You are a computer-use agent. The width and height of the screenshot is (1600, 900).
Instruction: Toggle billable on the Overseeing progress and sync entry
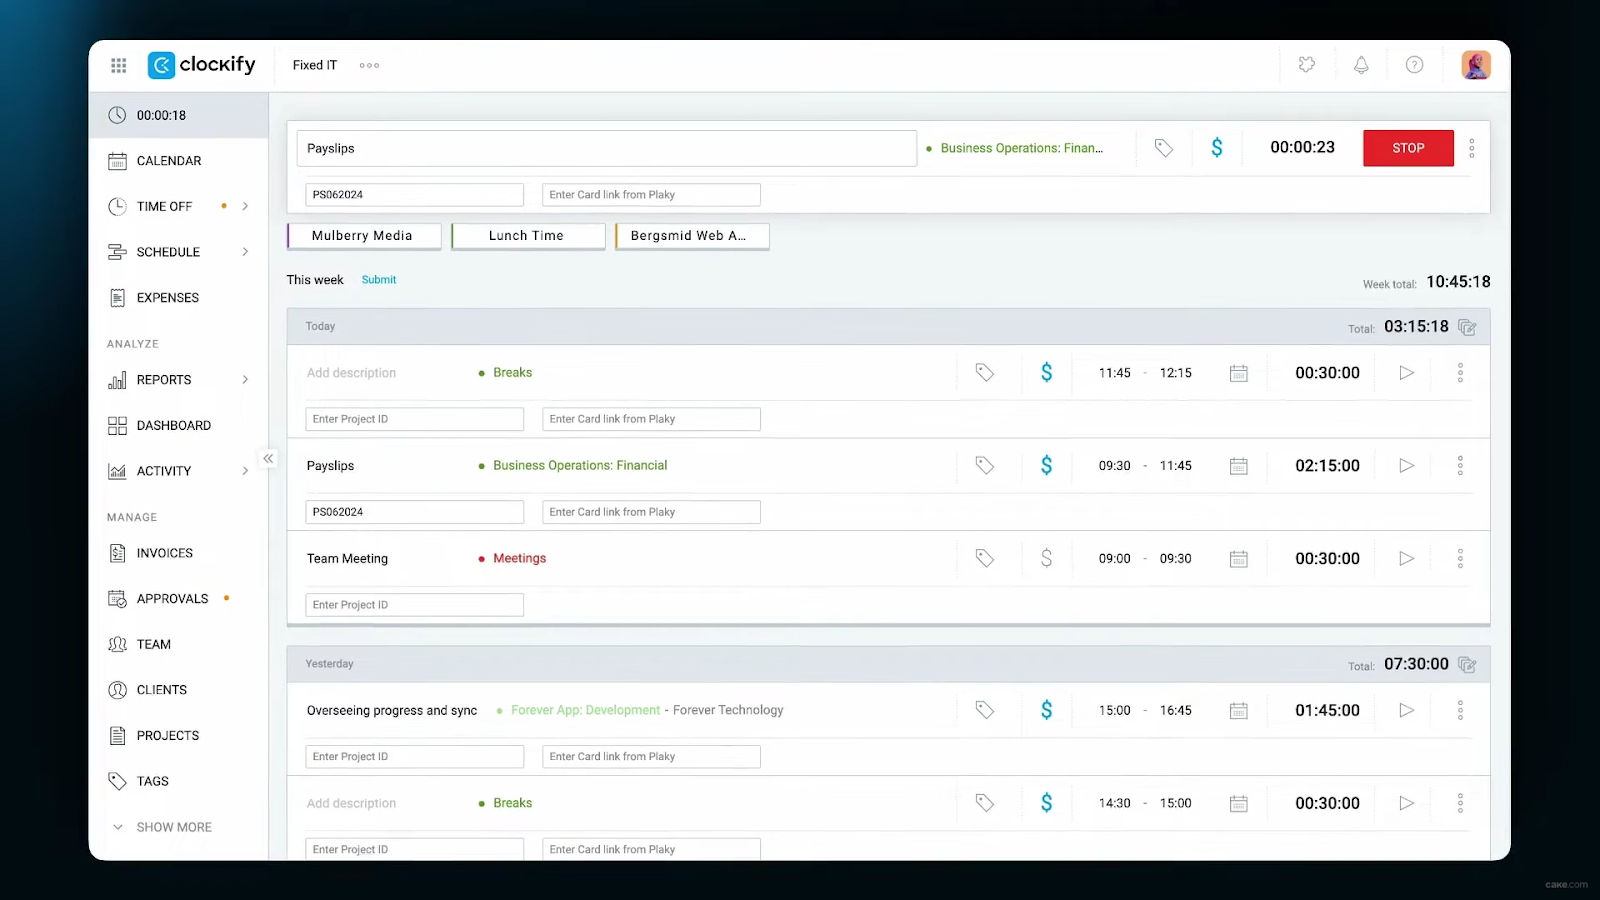point(1046,709)
